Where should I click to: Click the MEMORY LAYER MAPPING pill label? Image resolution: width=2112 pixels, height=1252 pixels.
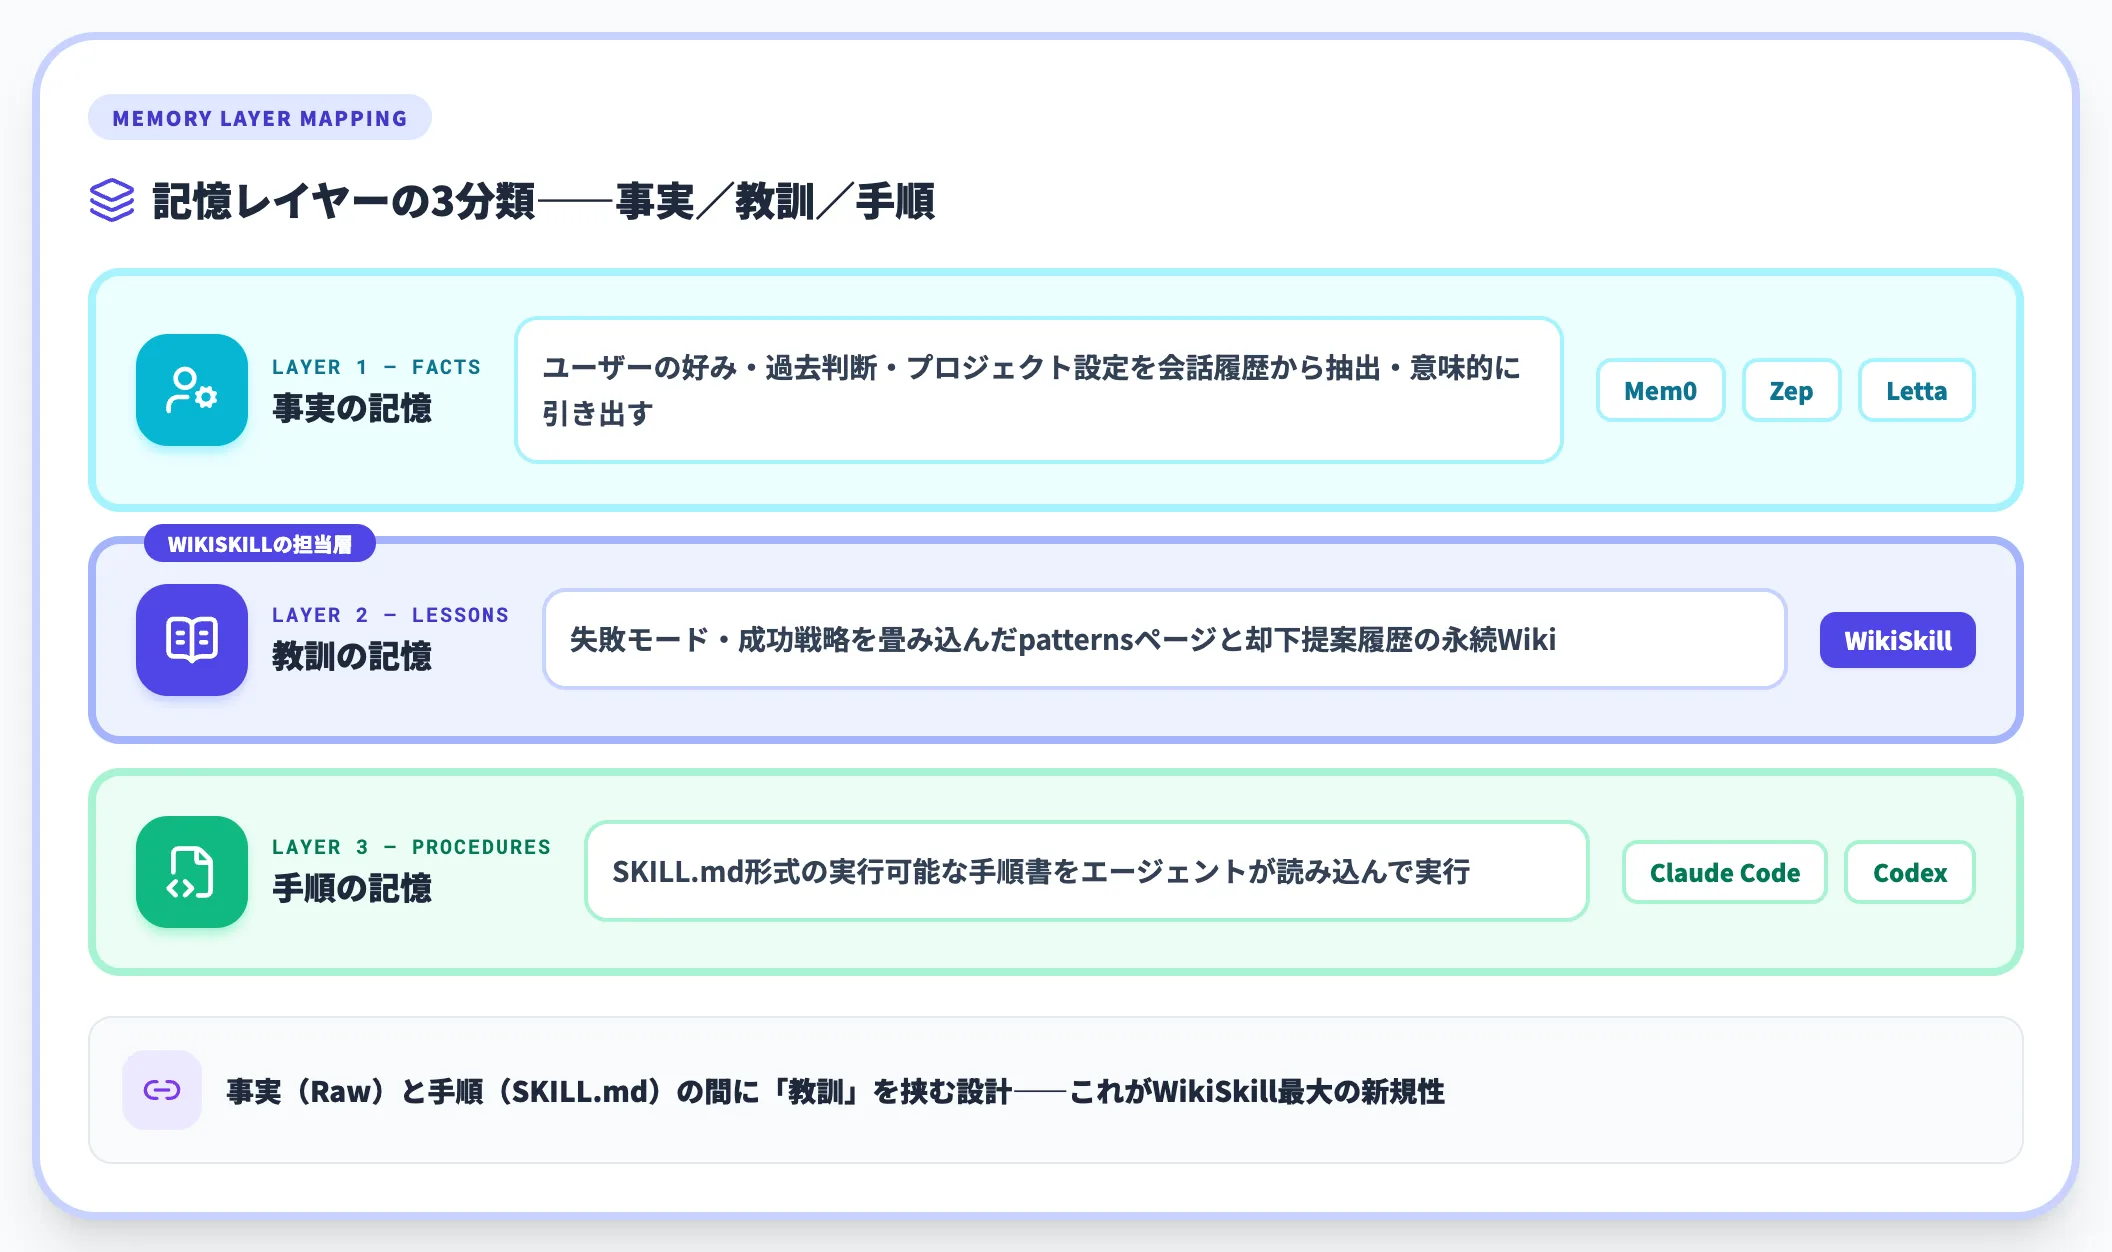pyautogui.click(x=260, y=118)
